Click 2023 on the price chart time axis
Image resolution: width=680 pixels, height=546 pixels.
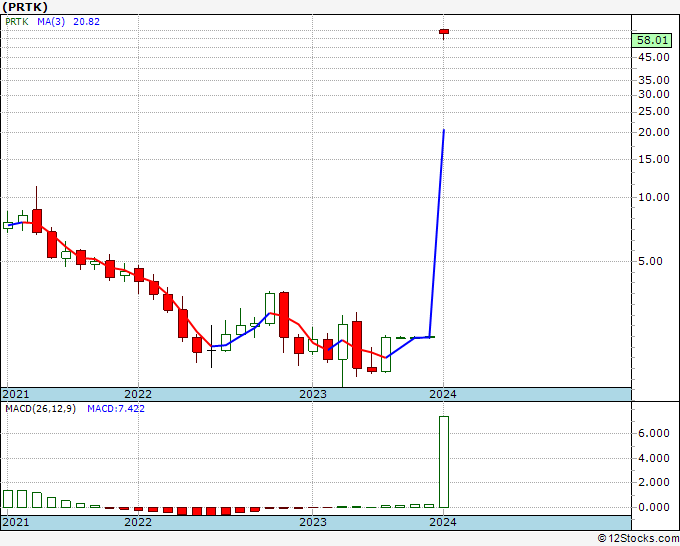tap(313, 394)
